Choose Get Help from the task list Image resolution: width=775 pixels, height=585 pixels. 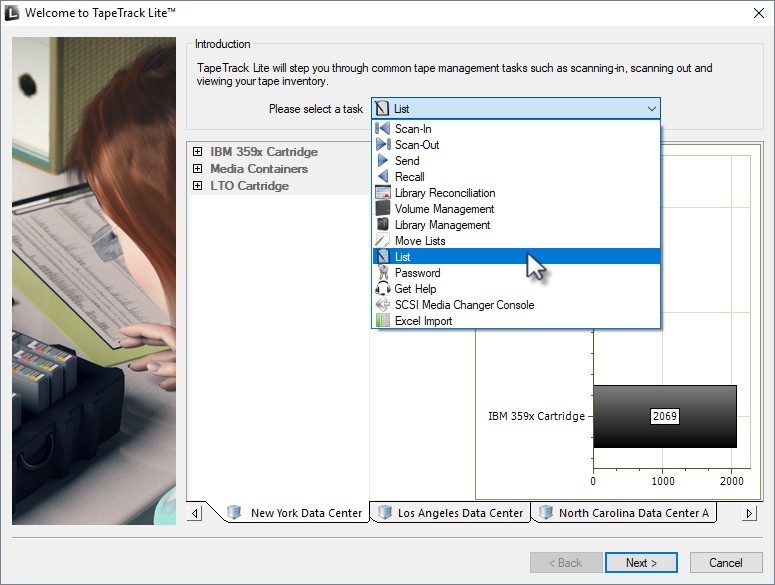[x=516, y=289]
